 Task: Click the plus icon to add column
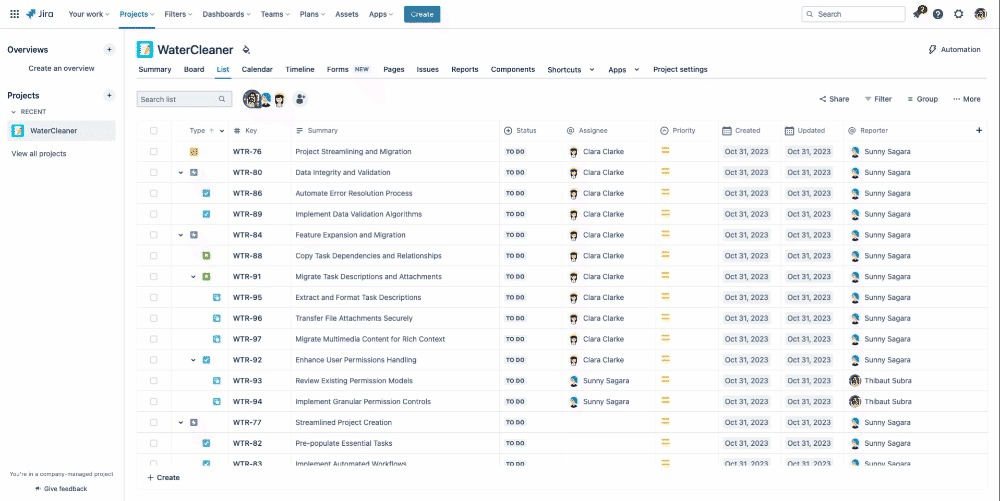click(979, 130)
